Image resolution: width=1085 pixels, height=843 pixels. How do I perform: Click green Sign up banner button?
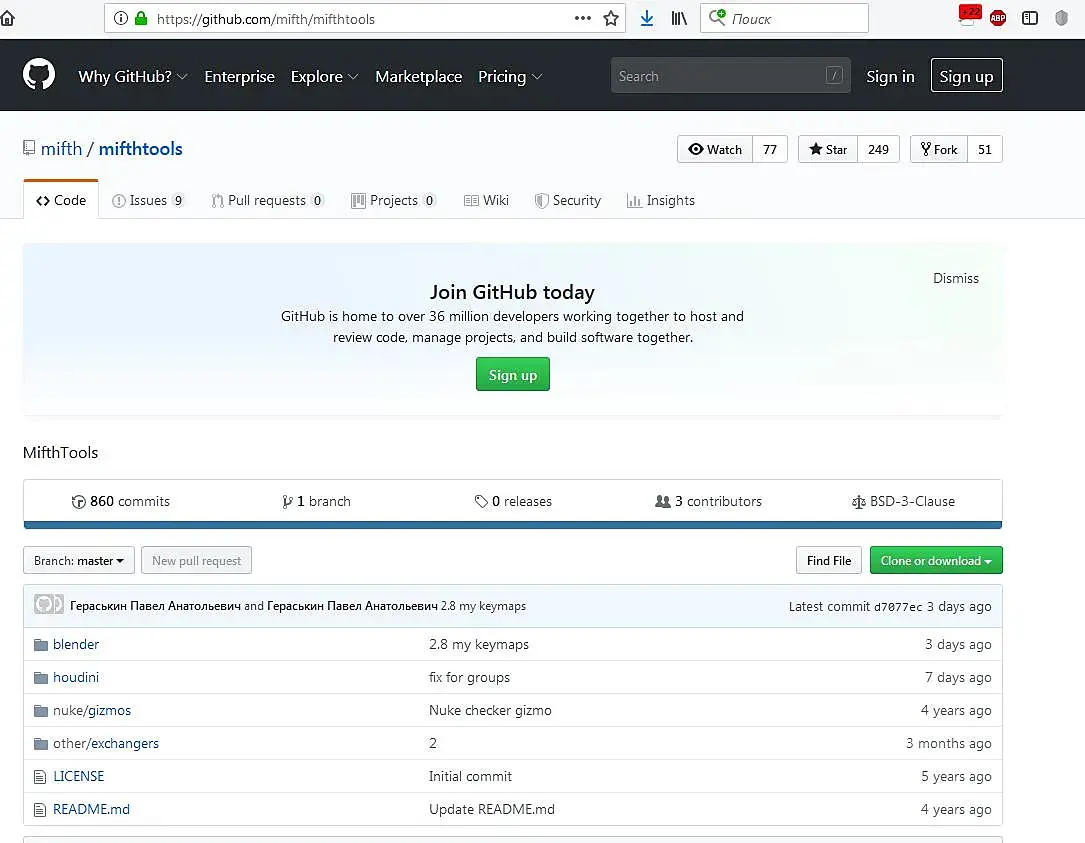(x=513, y=374)
